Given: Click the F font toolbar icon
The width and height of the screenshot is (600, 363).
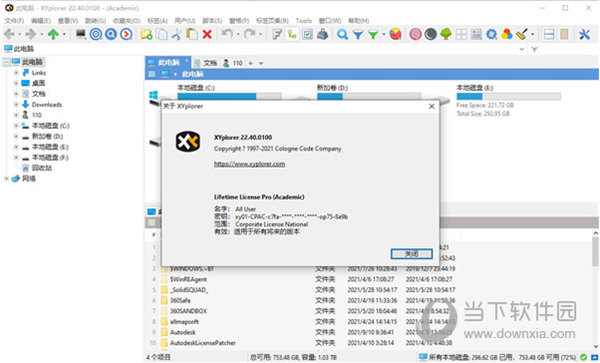Looking at the screenshot, I should [x=277, y=34].
